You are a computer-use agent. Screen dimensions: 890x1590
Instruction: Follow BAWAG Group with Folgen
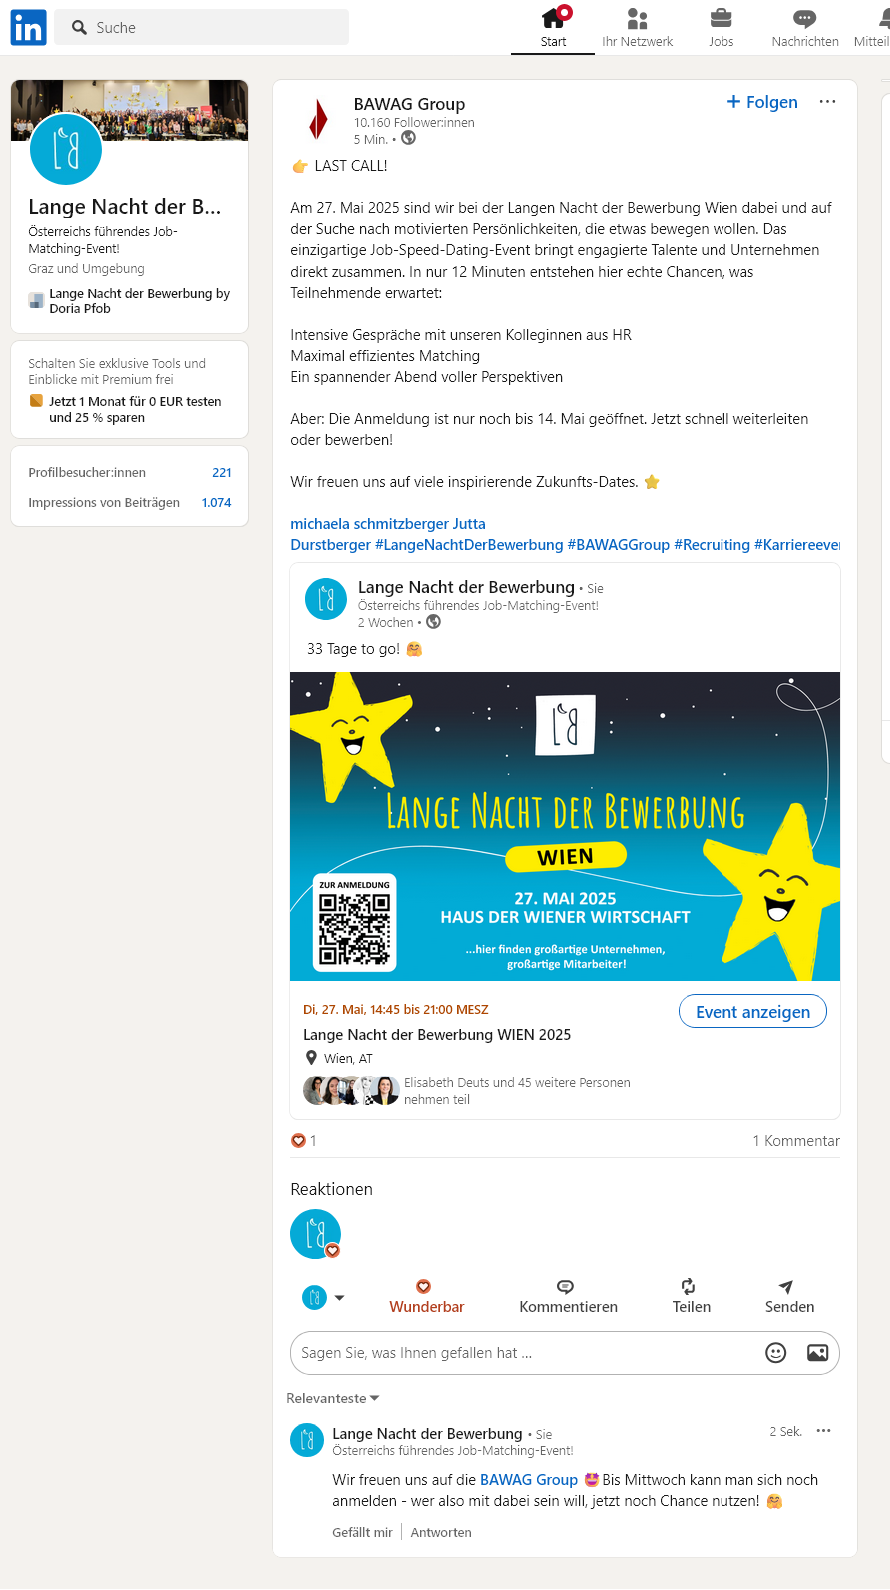[762, 102]
